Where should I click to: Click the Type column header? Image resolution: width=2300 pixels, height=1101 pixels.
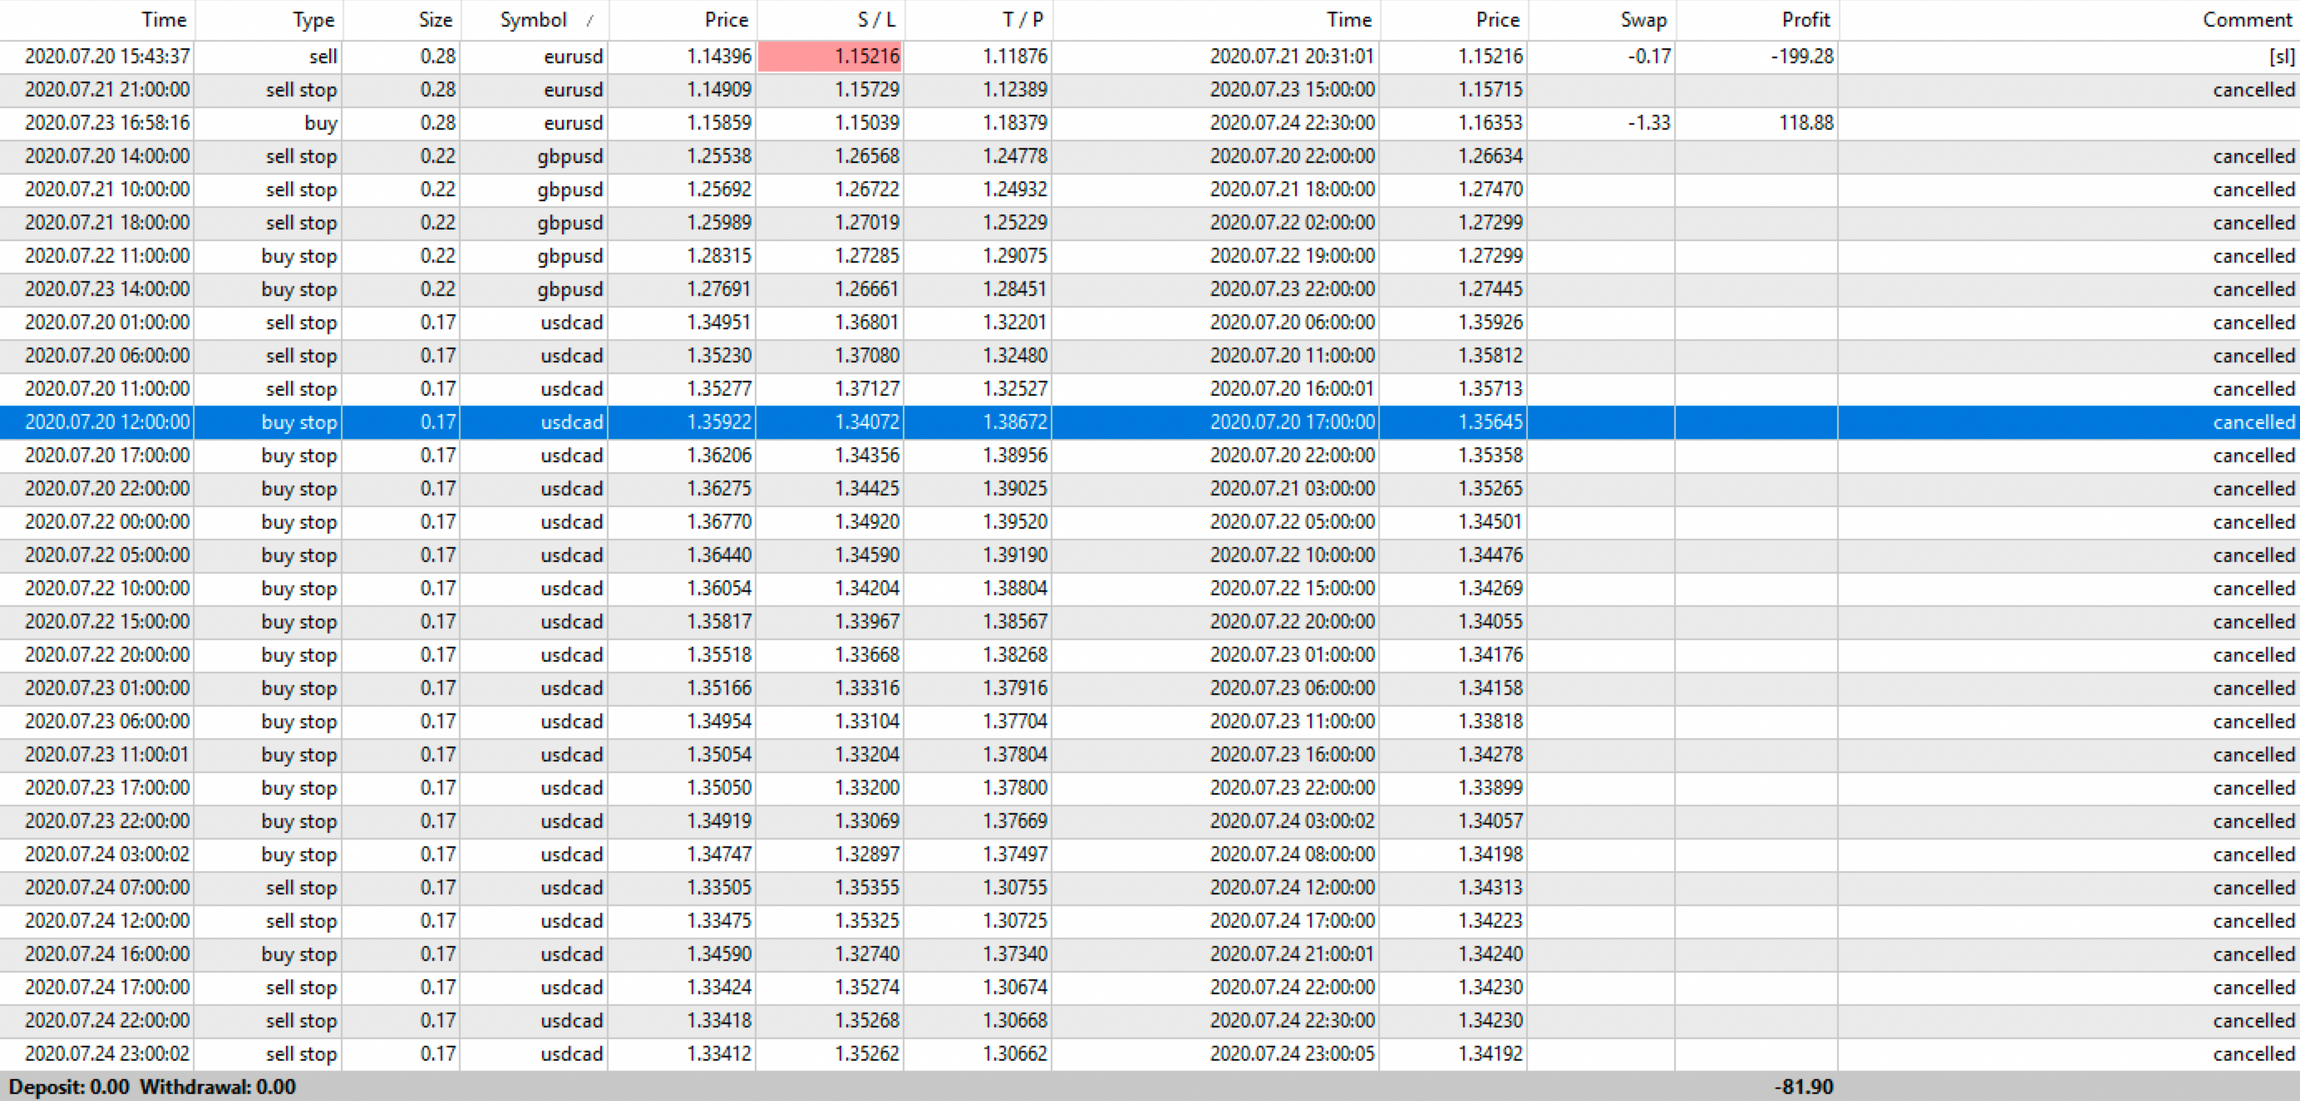[x=313, y=20]
